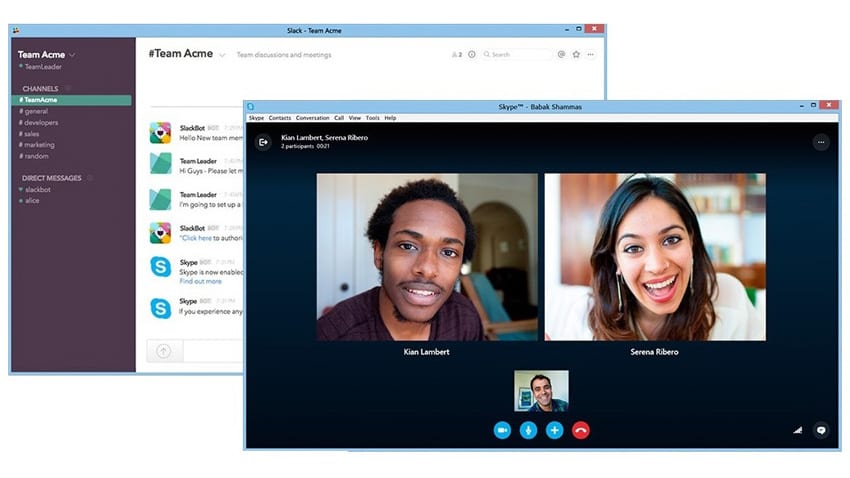Click the Slack Search field
Viewport: 850px width, 478px height.
(x=516, y=55)
